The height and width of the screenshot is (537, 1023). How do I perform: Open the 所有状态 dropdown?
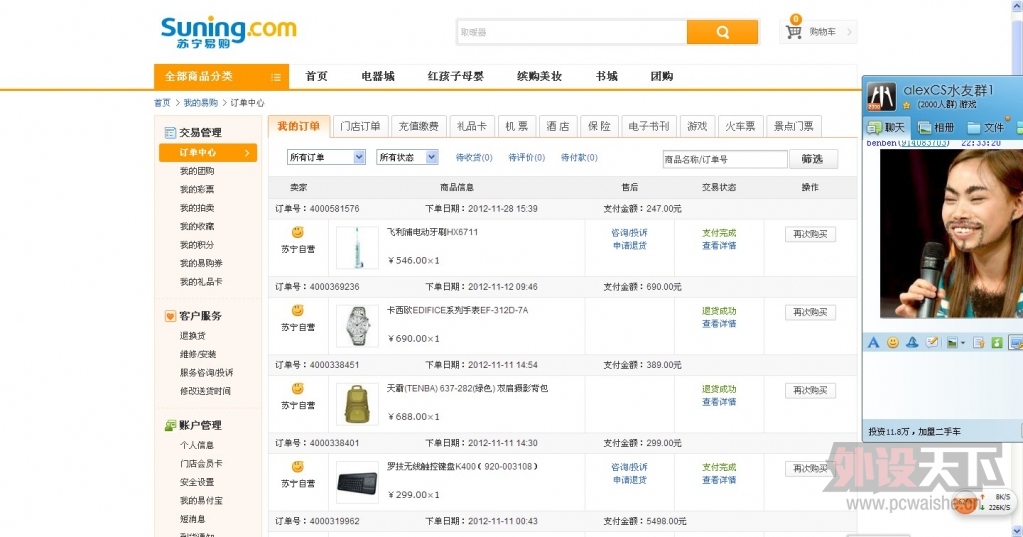[x=407, y=157]
